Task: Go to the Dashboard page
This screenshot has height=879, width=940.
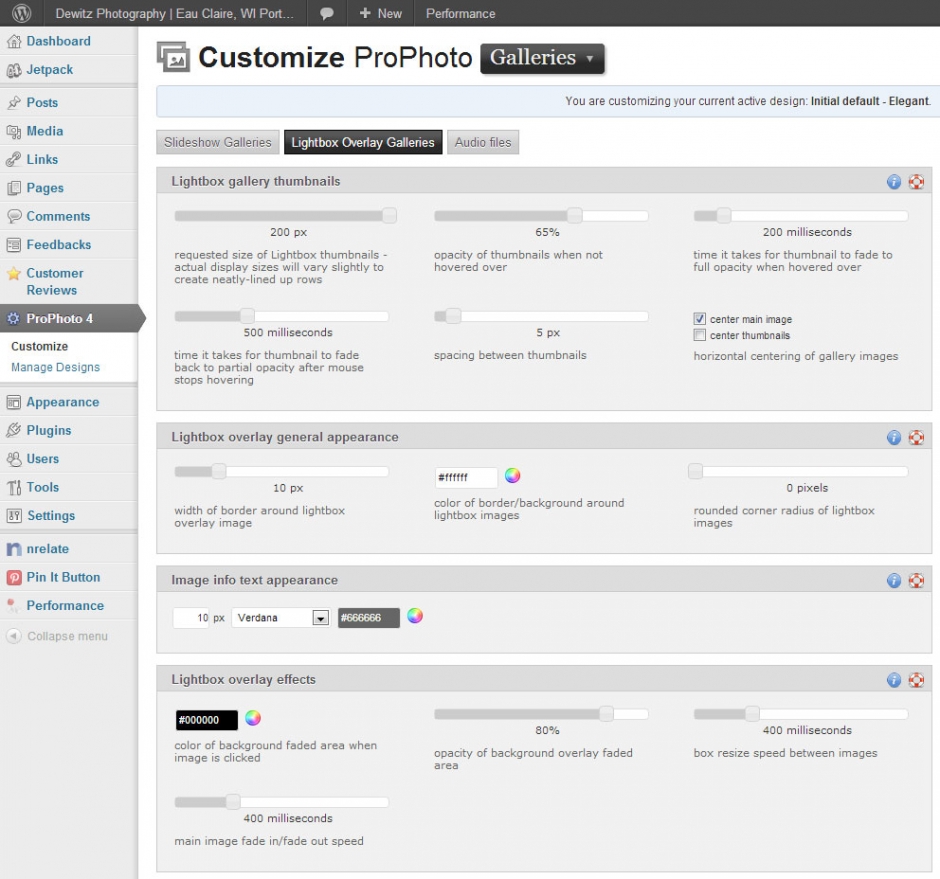Action: (59, 41)
